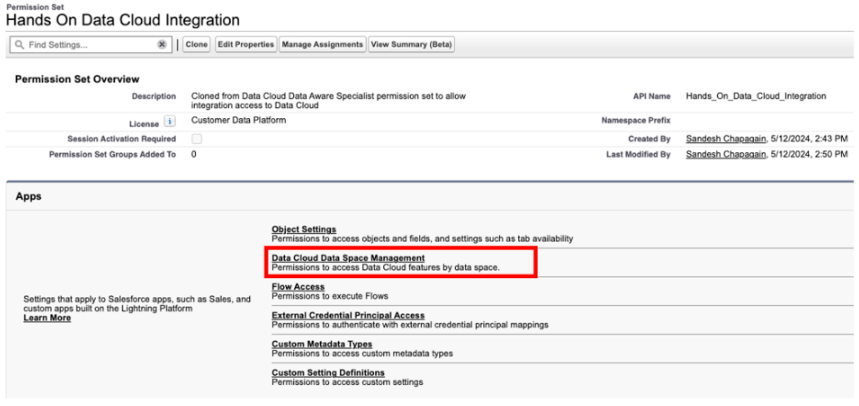Toggle Session Activation Required checkbox

(x=196, y=138)
